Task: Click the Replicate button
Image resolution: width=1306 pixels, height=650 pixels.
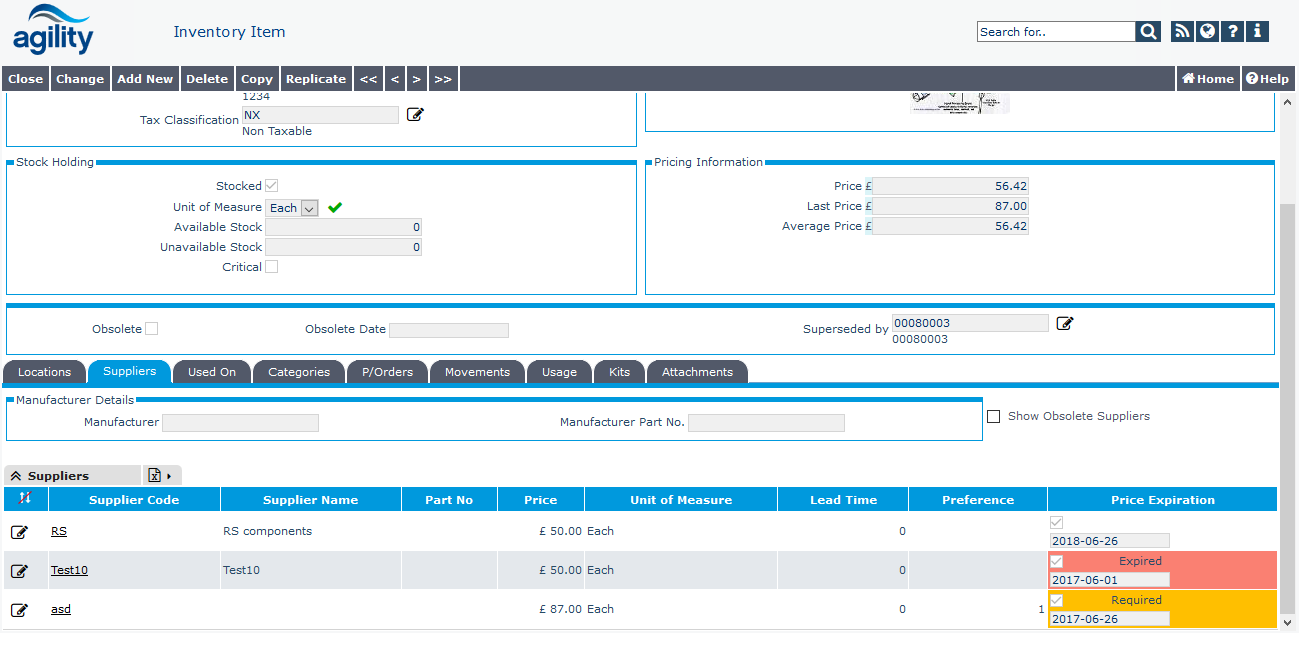Action: (x=315, y=79)
